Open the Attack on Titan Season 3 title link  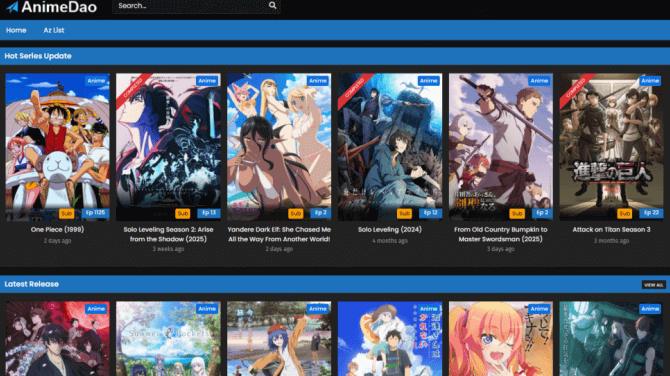[611, 229]
